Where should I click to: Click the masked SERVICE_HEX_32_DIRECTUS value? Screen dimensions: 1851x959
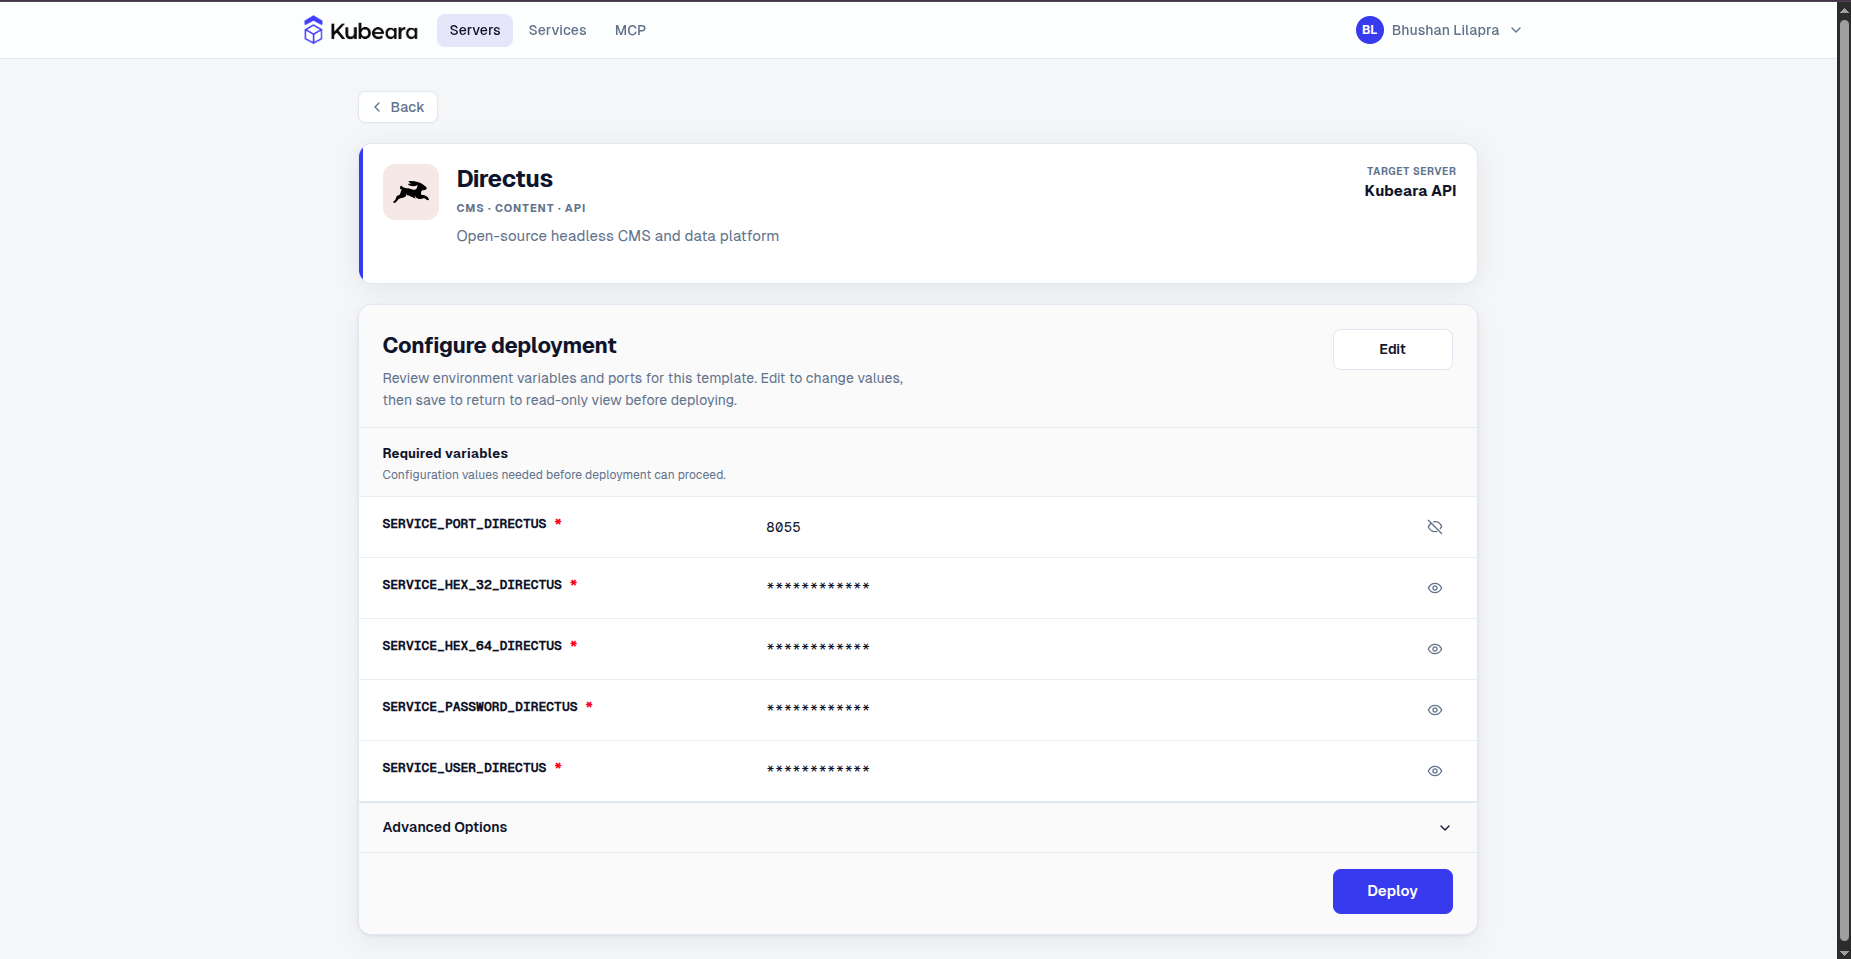818,587
